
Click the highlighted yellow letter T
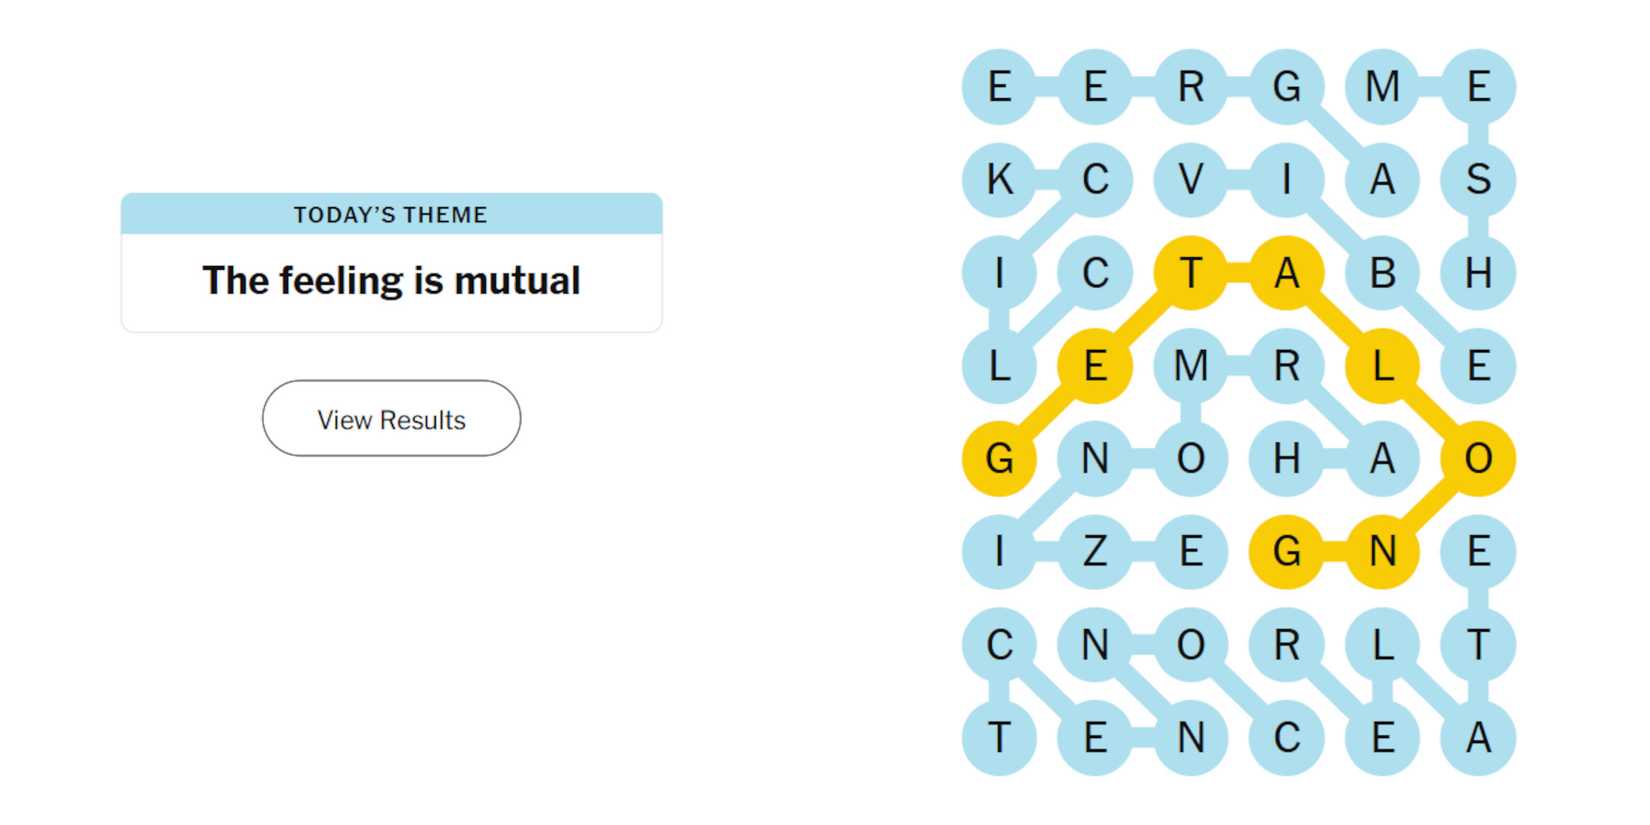pyautogui.click(x=1190, y=273)
